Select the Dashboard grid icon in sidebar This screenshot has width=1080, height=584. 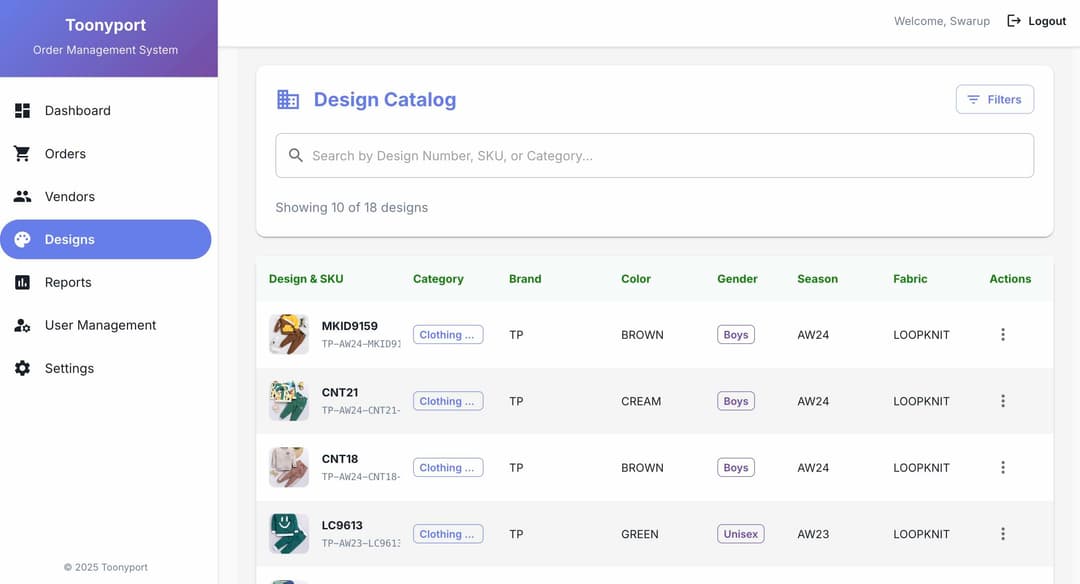tap(22, 110)
